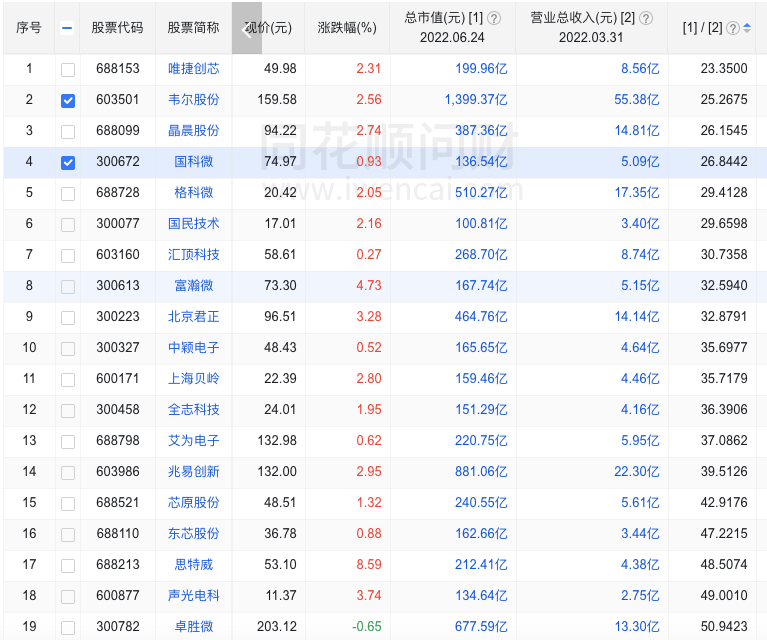The height and width of the screenshot is (640, 767).
Task: Toggle select-all checkbox in header
Action: click(x=68, y=28)
